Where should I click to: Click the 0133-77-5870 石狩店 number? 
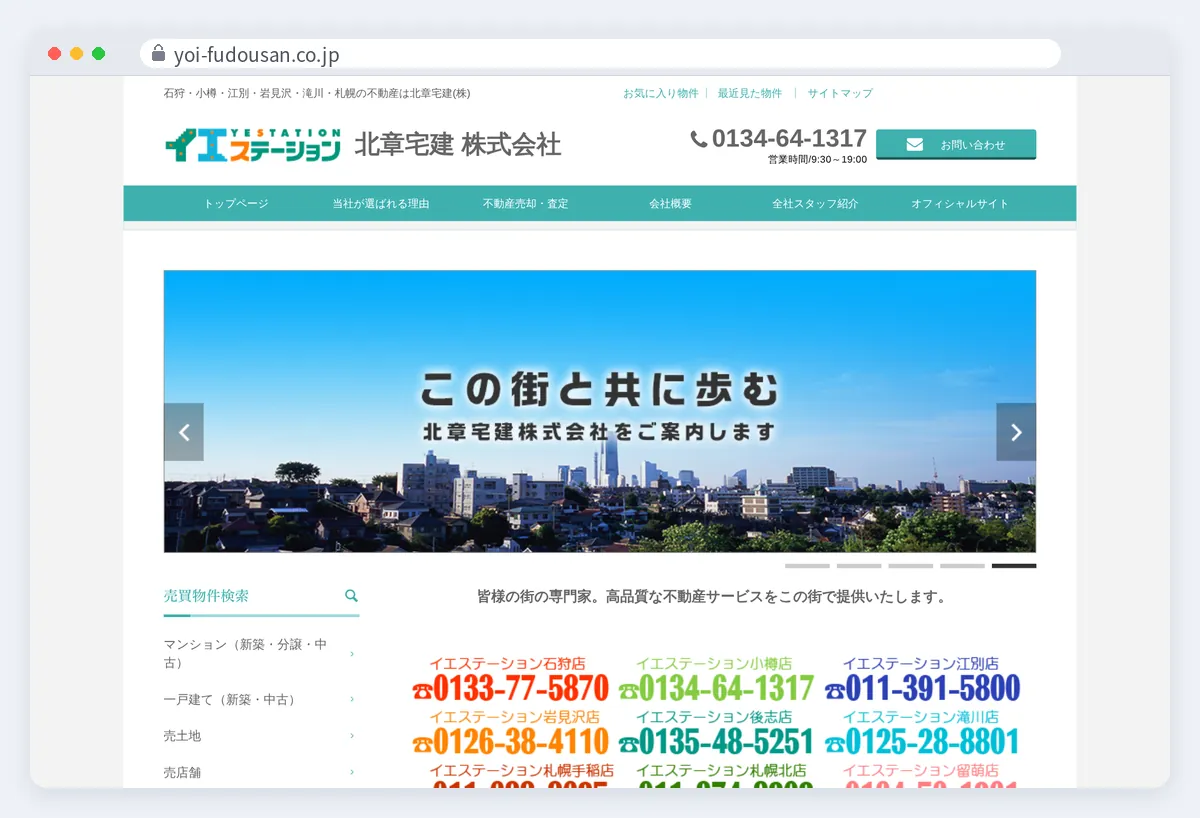pyautogui.click(x=521, y=689)
